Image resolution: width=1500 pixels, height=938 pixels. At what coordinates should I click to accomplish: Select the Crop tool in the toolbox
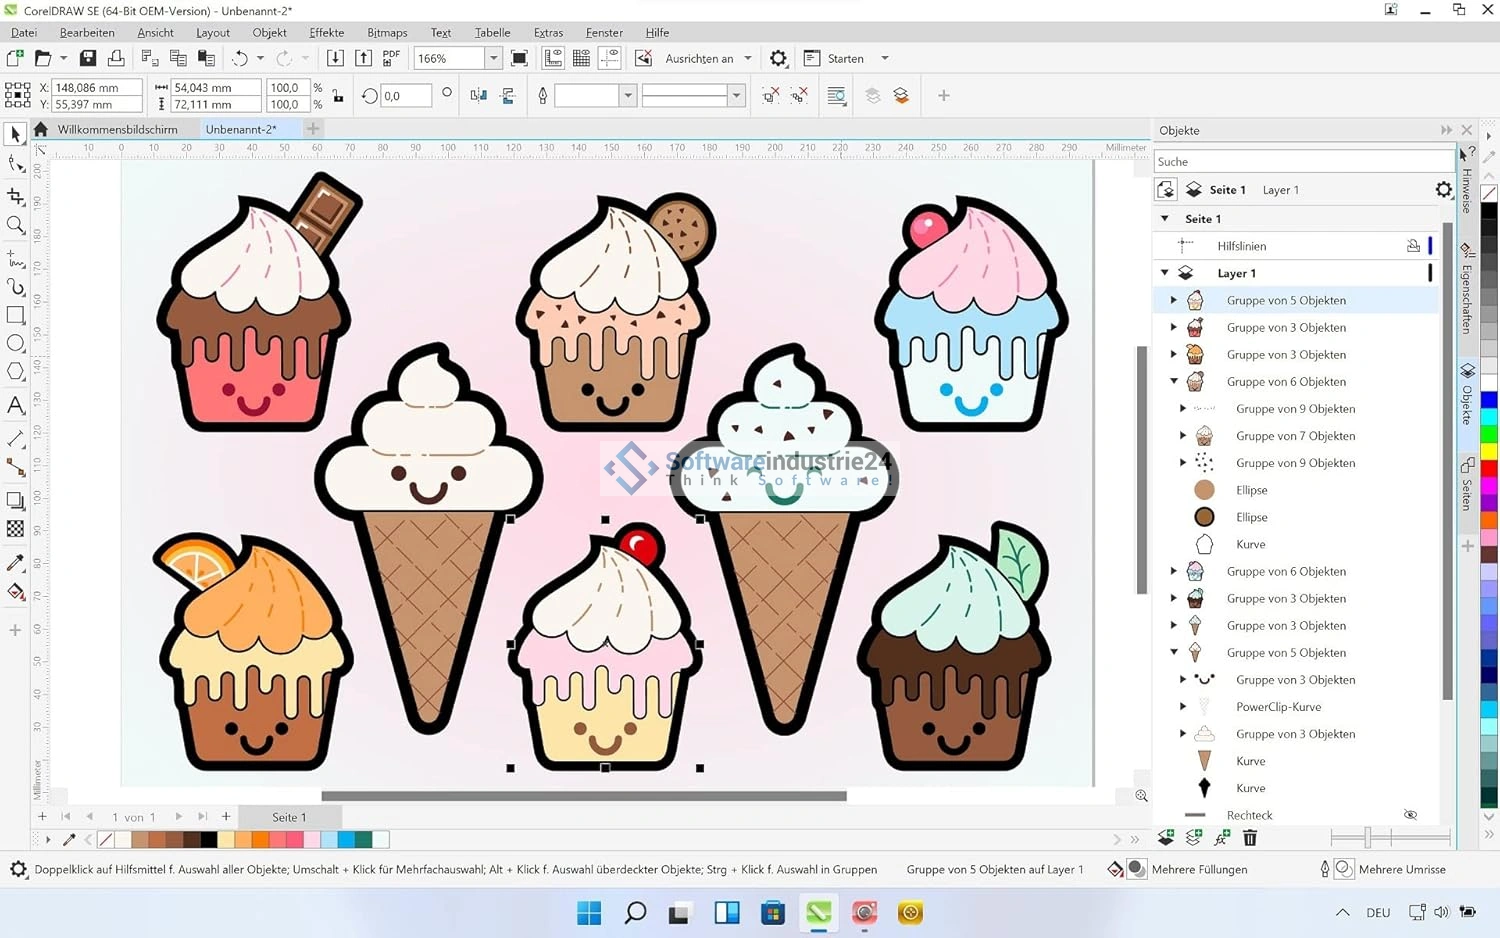click(15, 196)
